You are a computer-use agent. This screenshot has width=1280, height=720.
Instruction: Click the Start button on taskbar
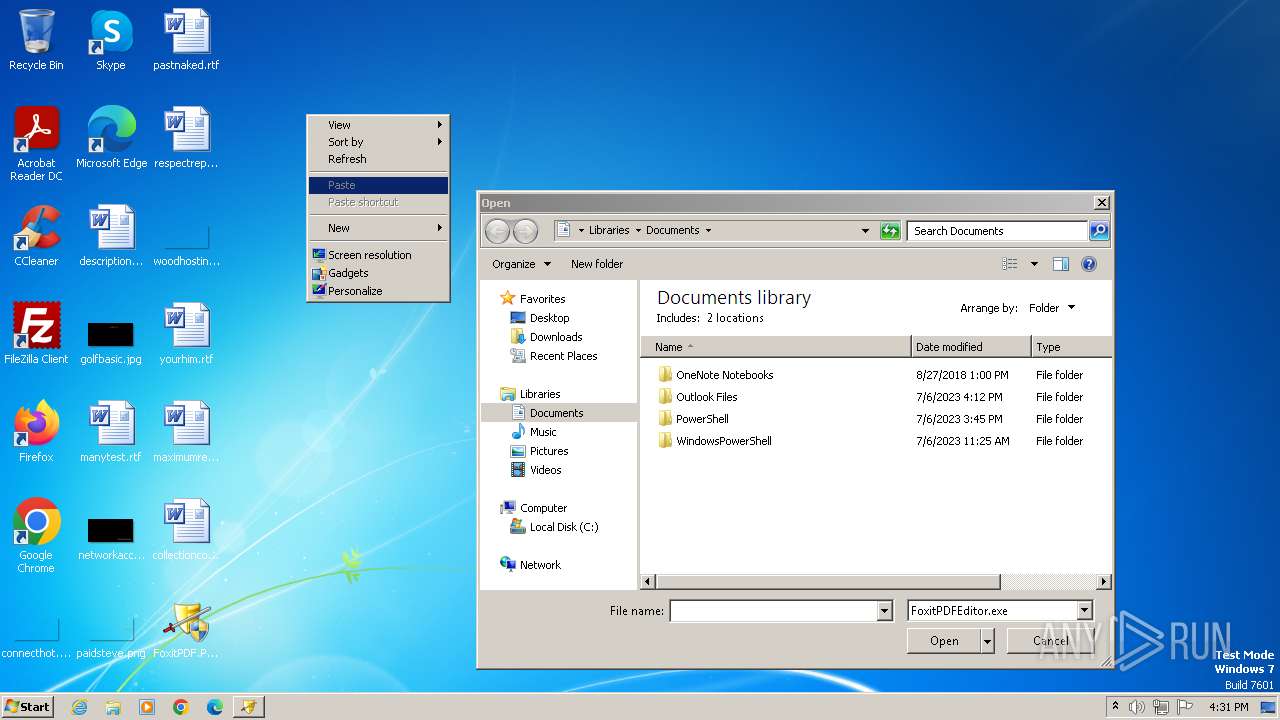tap(27, 706)
